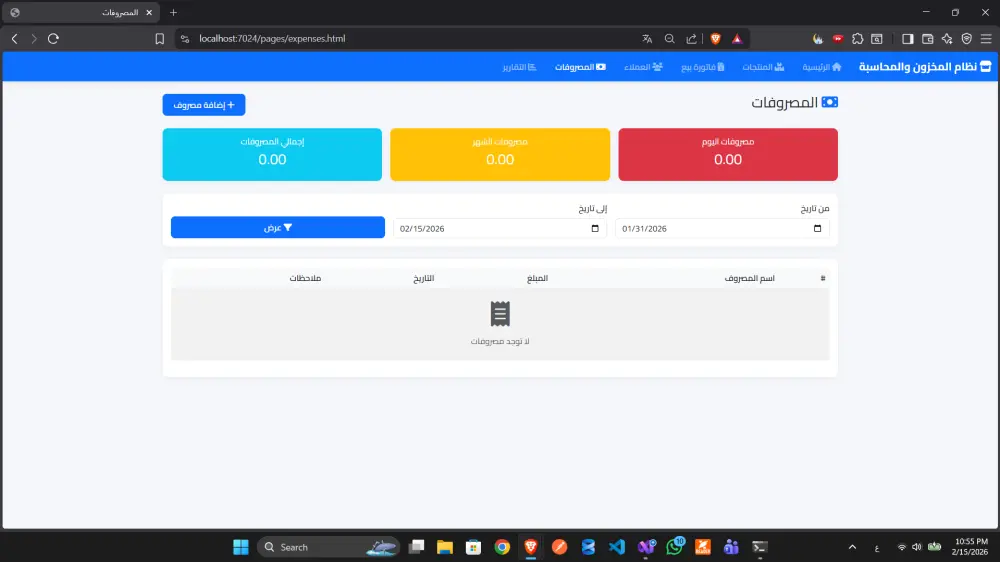Viewport: 1000px width, 562px height.
Task: Click the المبلغ column header
Action: tap(537, 278)
